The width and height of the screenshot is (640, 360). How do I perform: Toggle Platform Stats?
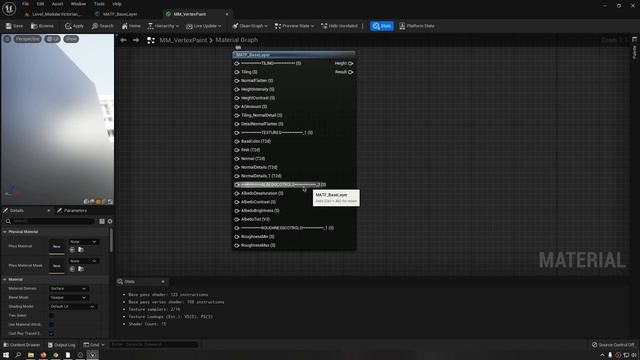pos(416,26)
